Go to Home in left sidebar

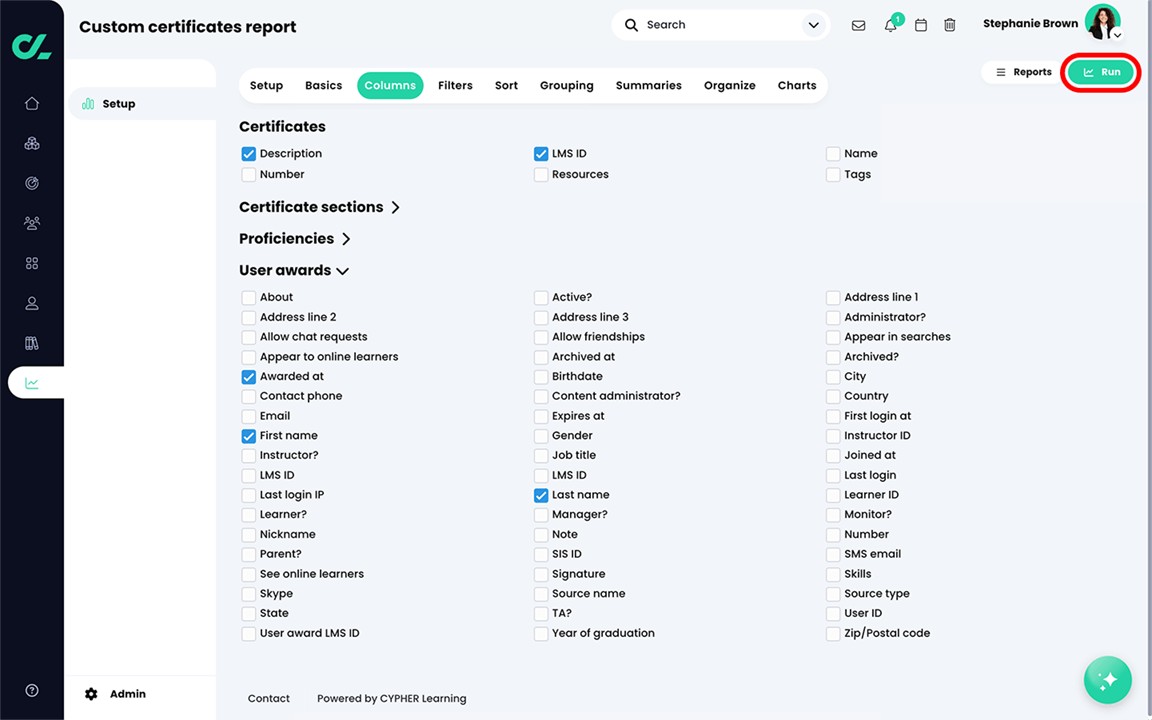pos(32,103)
